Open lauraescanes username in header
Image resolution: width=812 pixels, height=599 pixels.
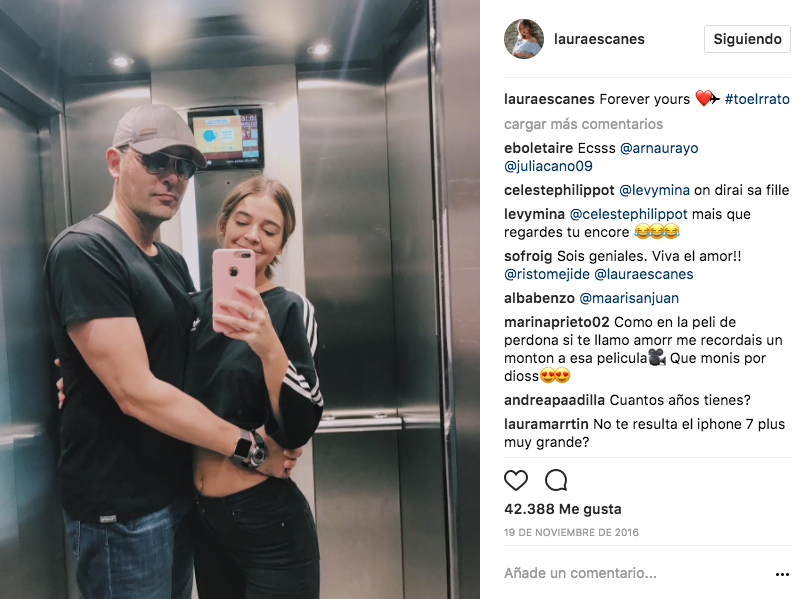tap(599, 39)
